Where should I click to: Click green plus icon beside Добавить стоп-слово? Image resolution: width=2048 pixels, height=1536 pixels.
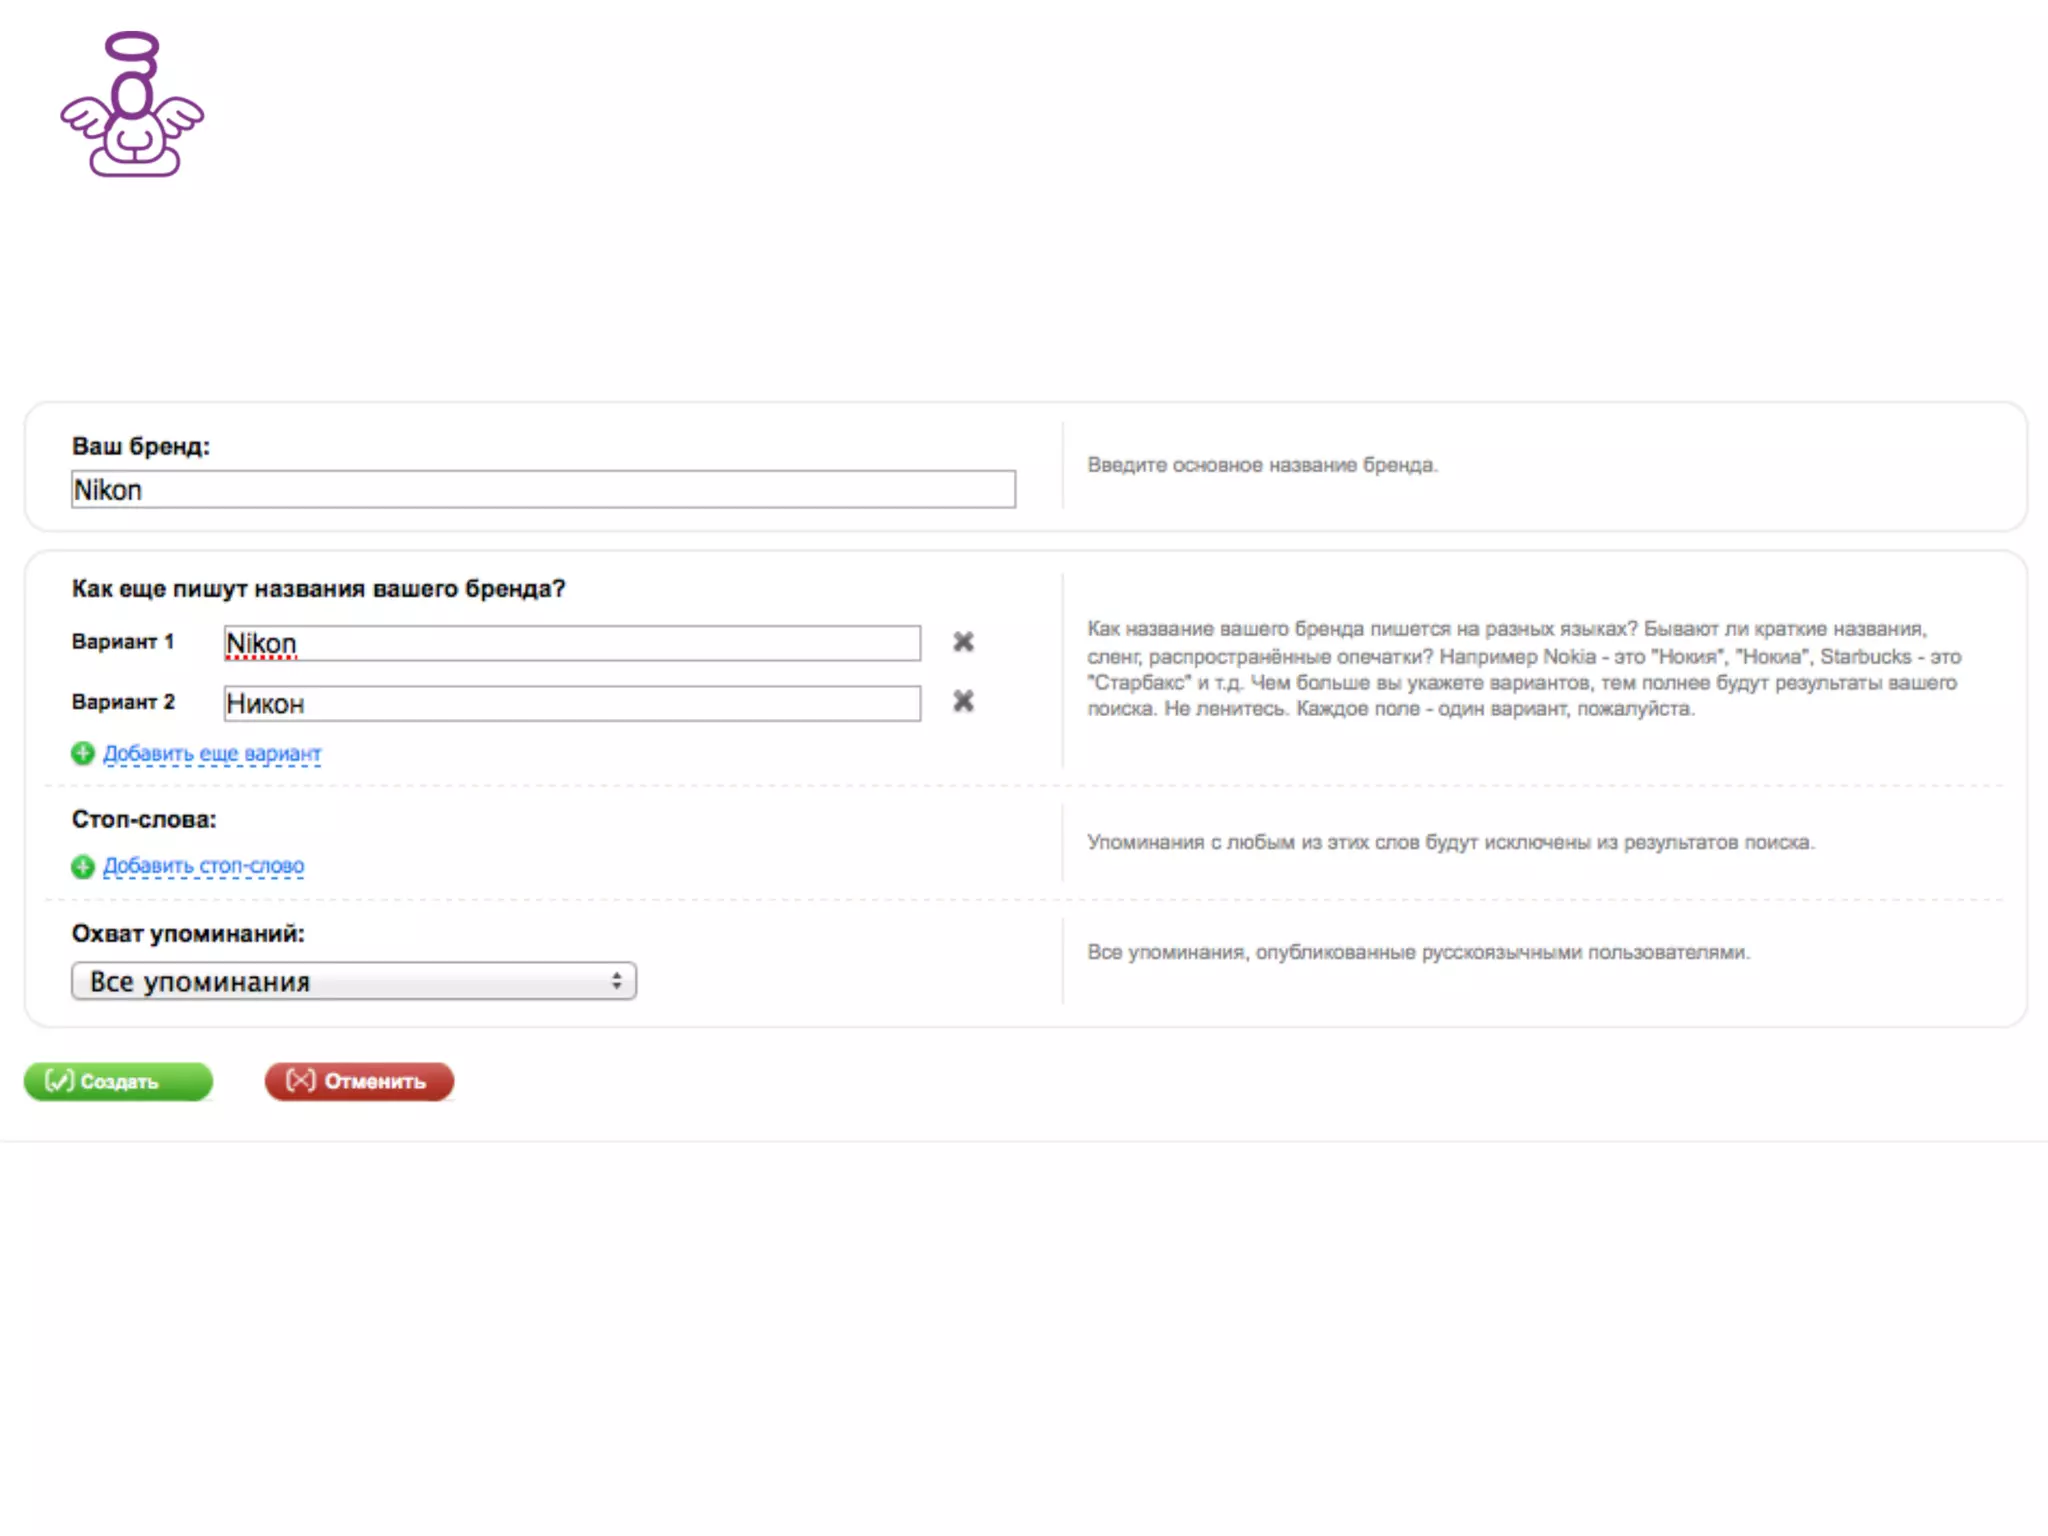coord(83,866)
